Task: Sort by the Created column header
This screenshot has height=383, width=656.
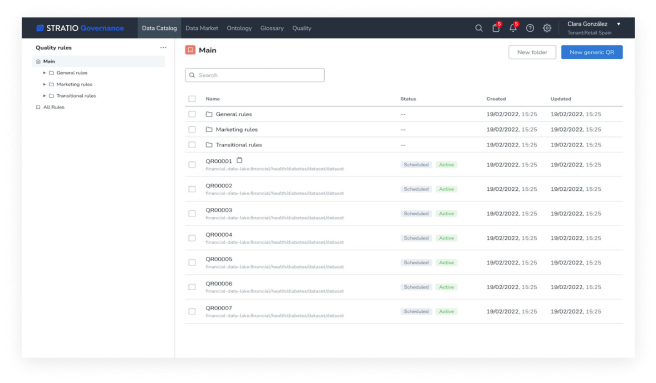Action: click(x=496, y=99)
